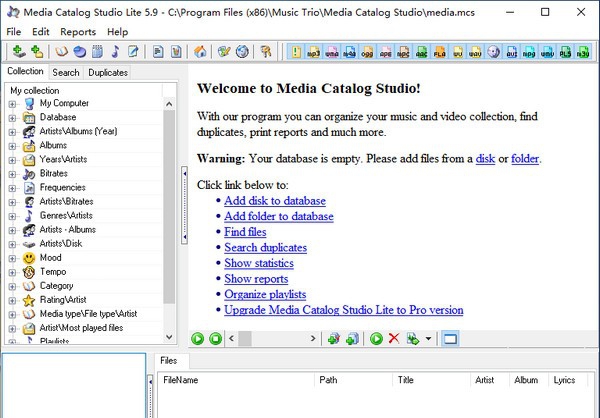Click the wmv file type icon
This screenshot has height=418, width=600.
(x=547, y=52)
